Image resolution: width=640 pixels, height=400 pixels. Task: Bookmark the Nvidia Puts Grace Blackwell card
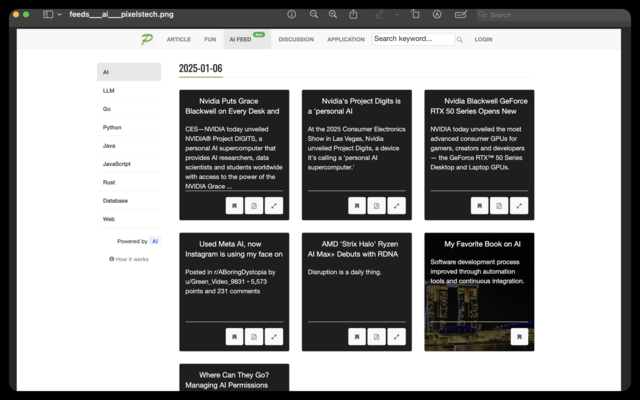(234, 206)
